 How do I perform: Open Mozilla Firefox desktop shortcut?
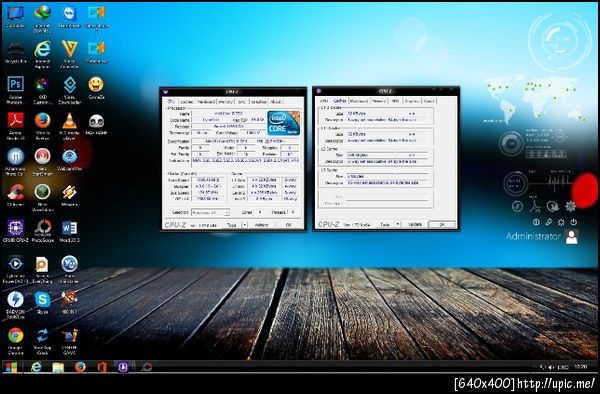point(42,126)
